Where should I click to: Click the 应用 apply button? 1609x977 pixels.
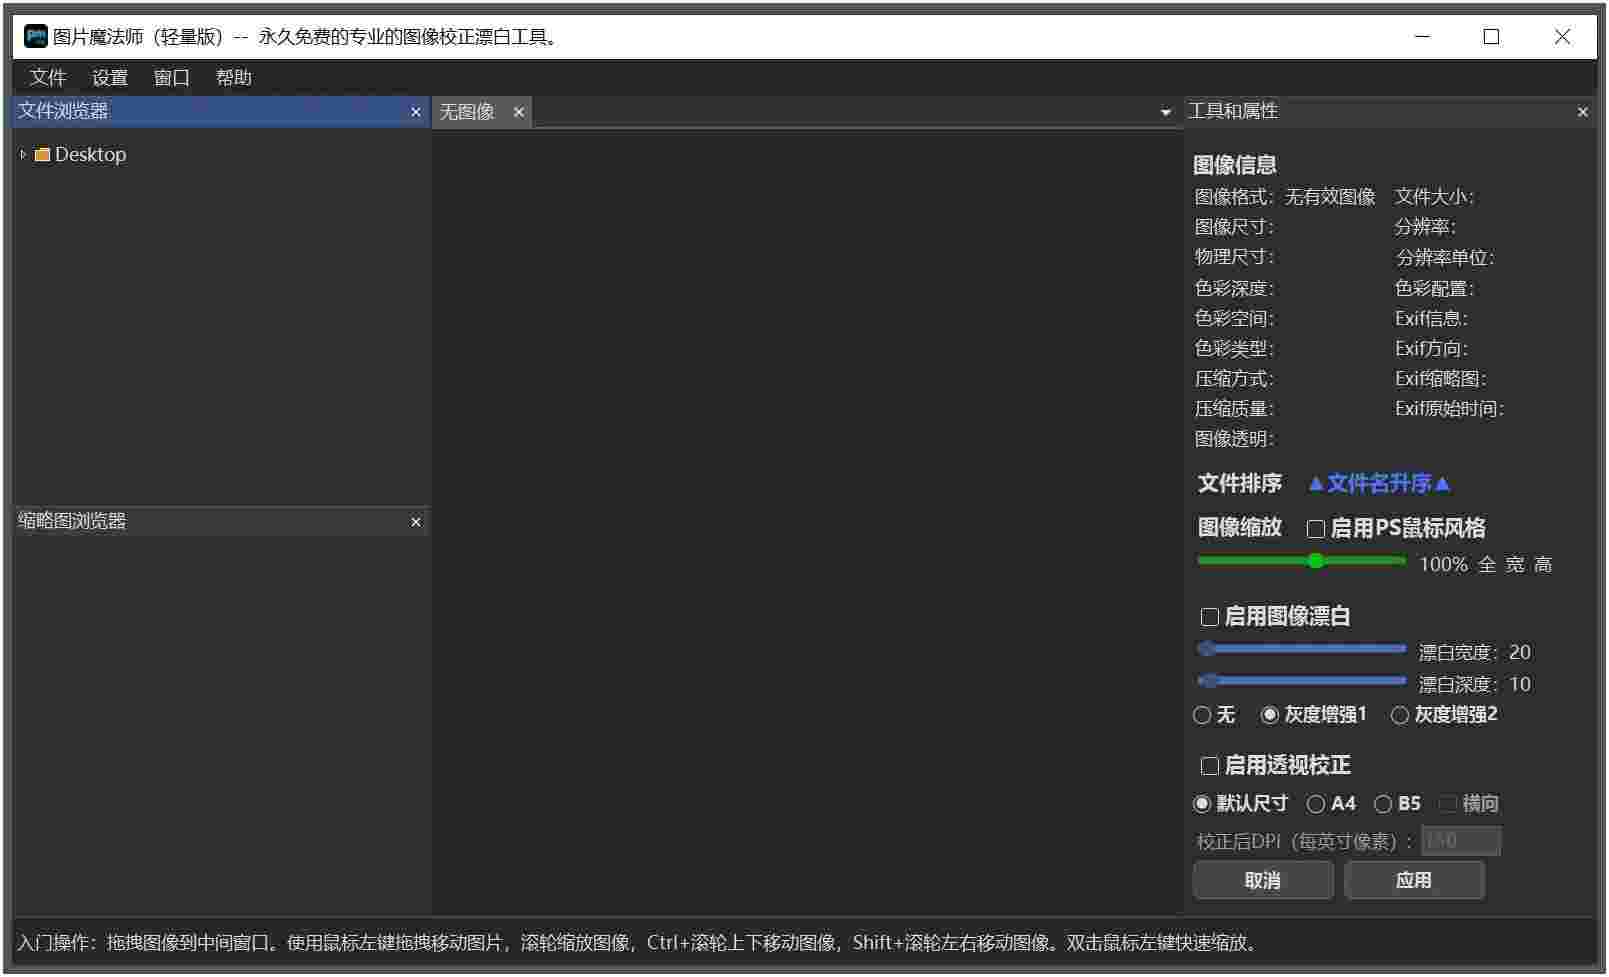(1414, 880)
